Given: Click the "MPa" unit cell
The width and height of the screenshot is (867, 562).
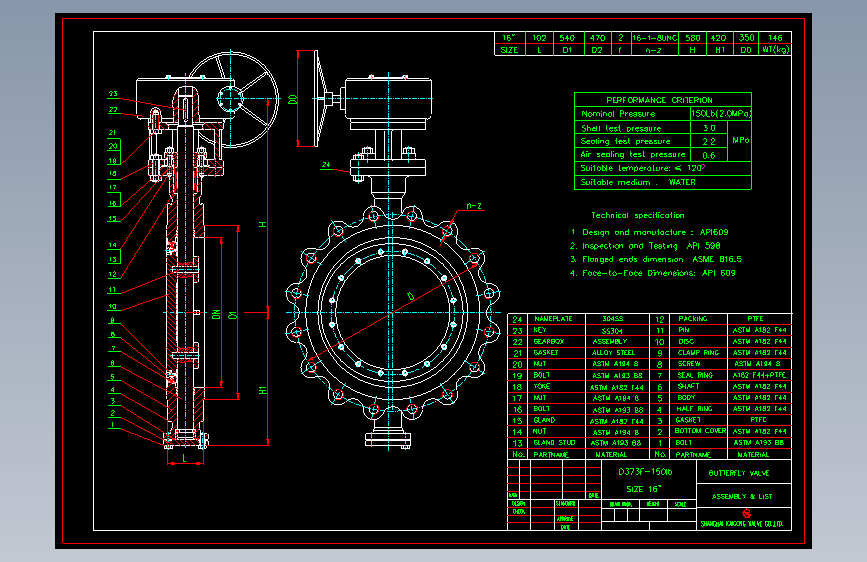Looking at the screenshot, I should [740, 140].
